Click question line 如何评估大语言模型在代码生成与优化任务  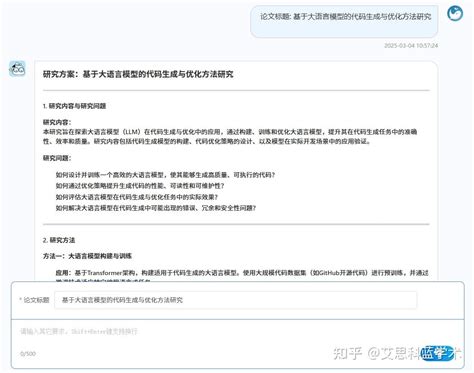tap(136, 197)
